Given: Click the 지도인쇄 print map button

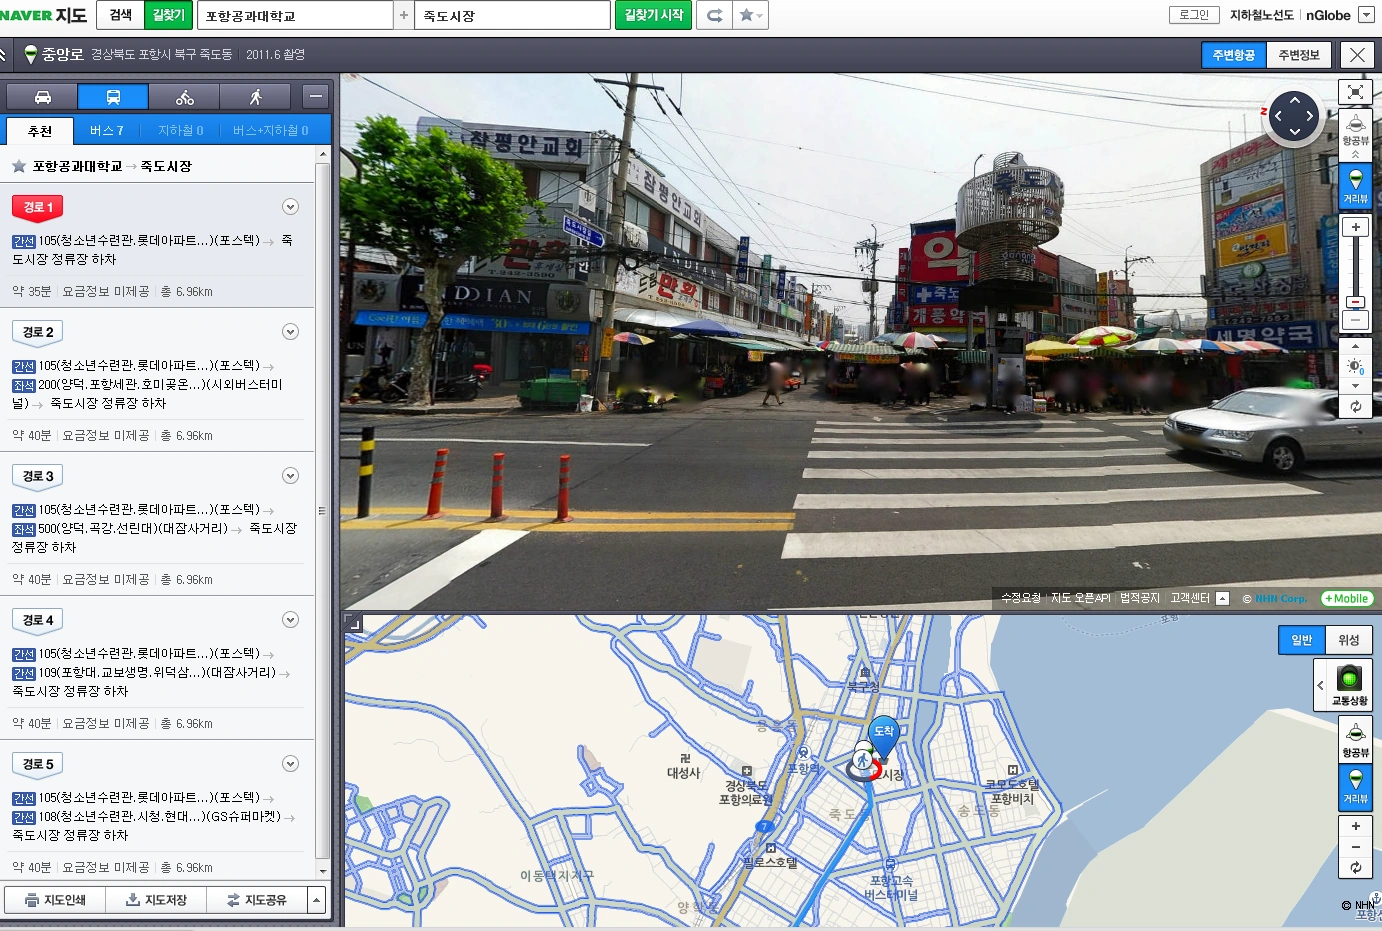Looking at the screenshot, I should (55, 900).
